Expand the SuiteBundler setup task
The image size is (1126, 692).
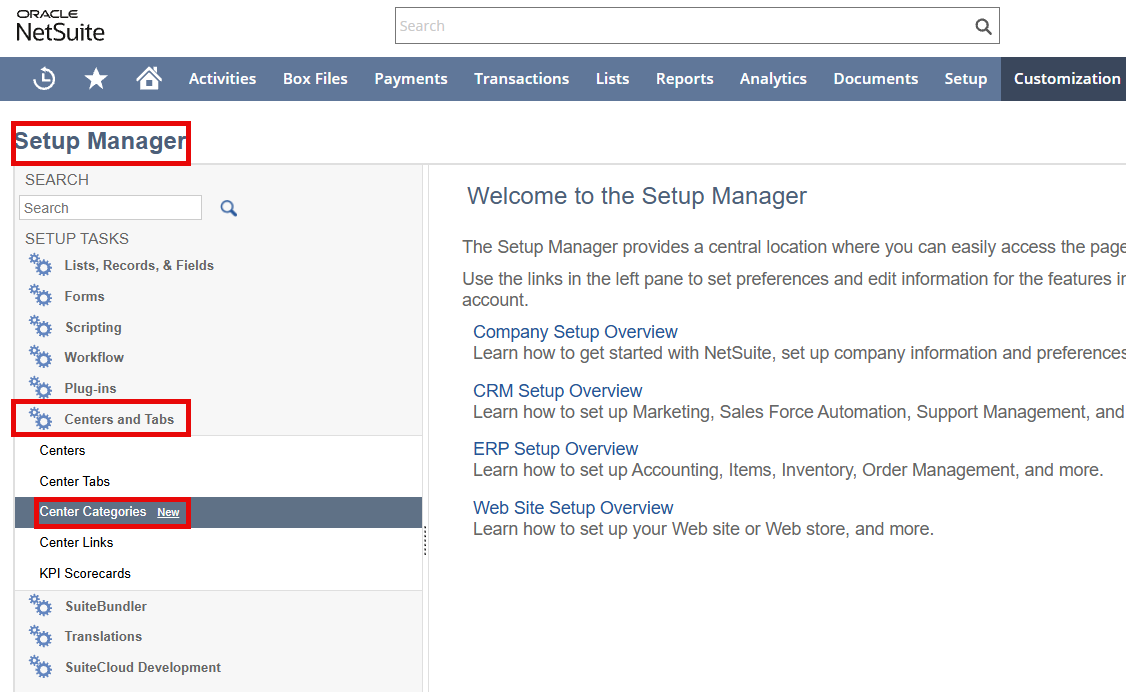106,606
